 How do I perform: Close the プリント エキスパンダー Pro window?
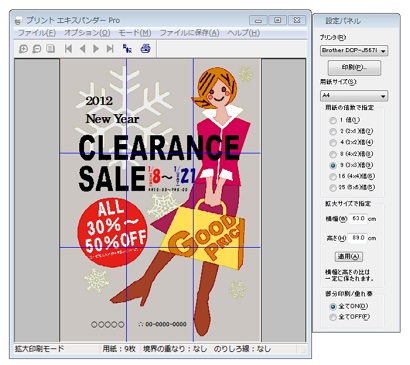click(x=297, y=20)
